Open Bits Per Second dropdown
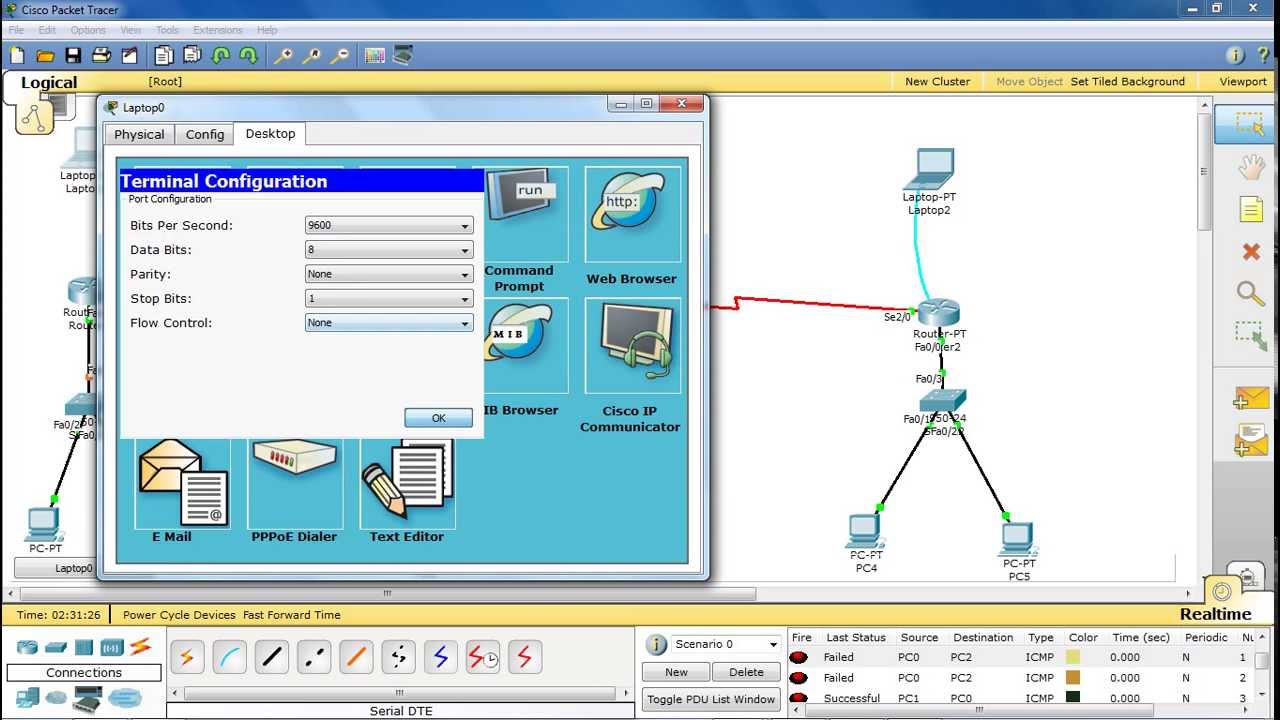 pyautogui.click(x=389, y=226)
